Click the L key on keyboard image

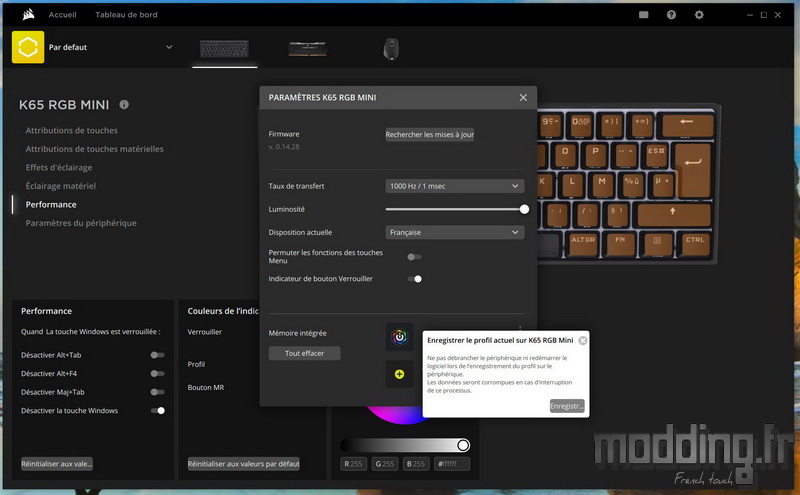[x=572, y=184]
